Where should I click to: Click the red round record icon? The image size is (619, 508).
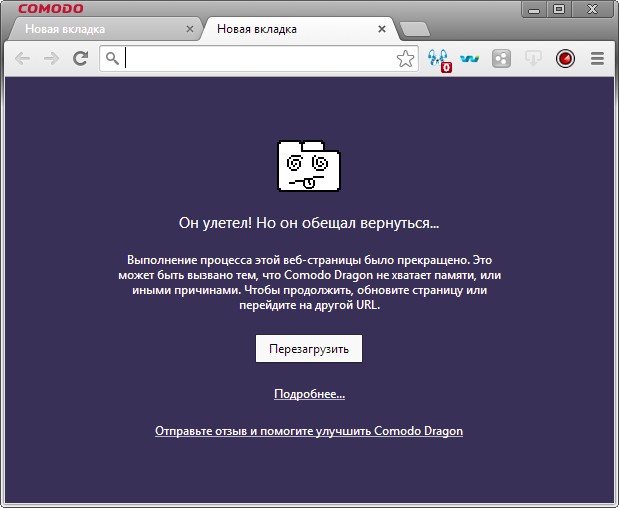click(565, 59)
